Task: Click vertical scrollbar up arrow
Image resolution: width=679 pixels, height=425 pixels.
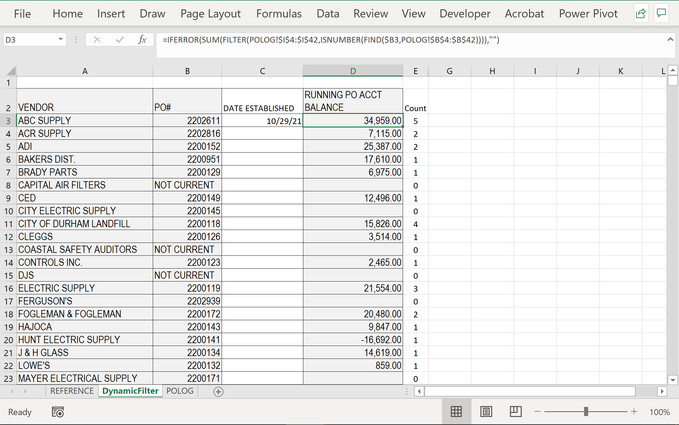Action: tap(673, 70)
